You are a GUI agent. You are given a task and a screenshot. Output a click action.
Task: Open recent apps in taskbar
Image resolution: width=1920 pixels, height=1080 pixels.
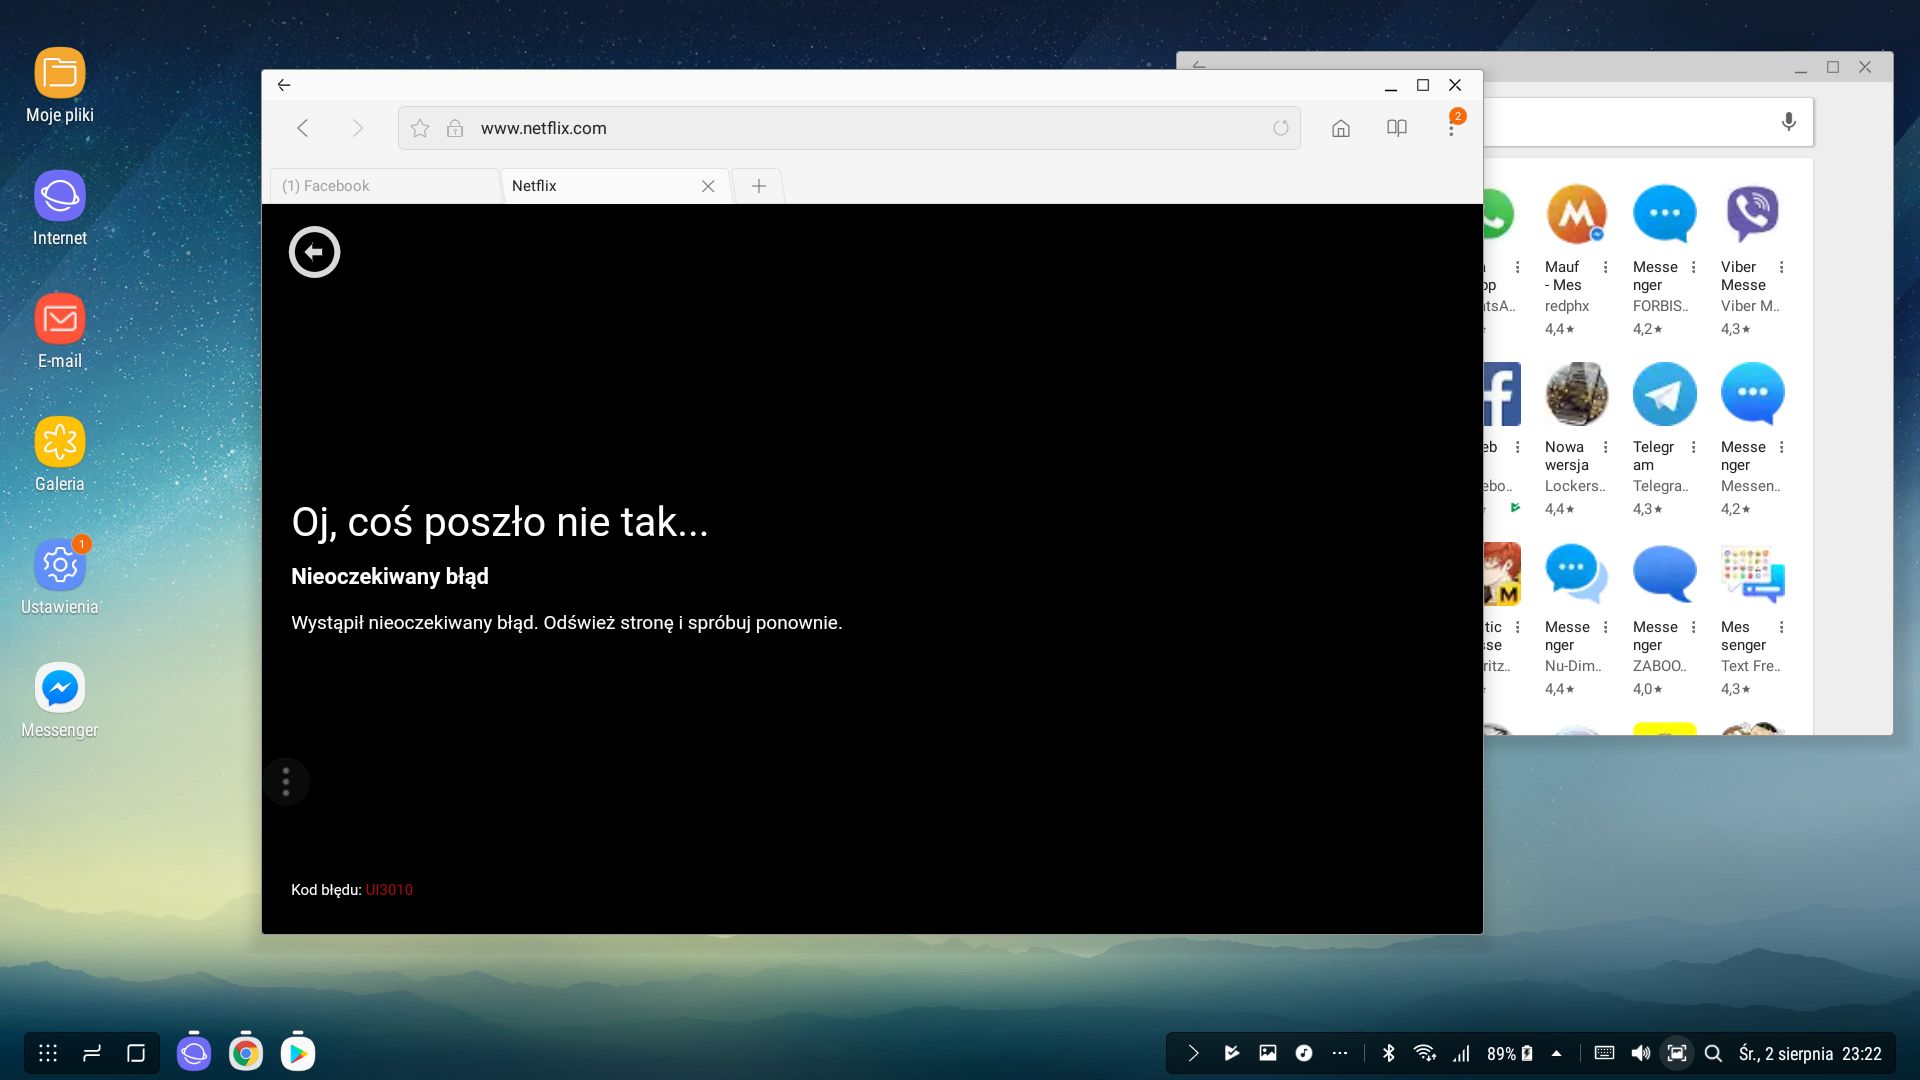[x=92, y=1053]
